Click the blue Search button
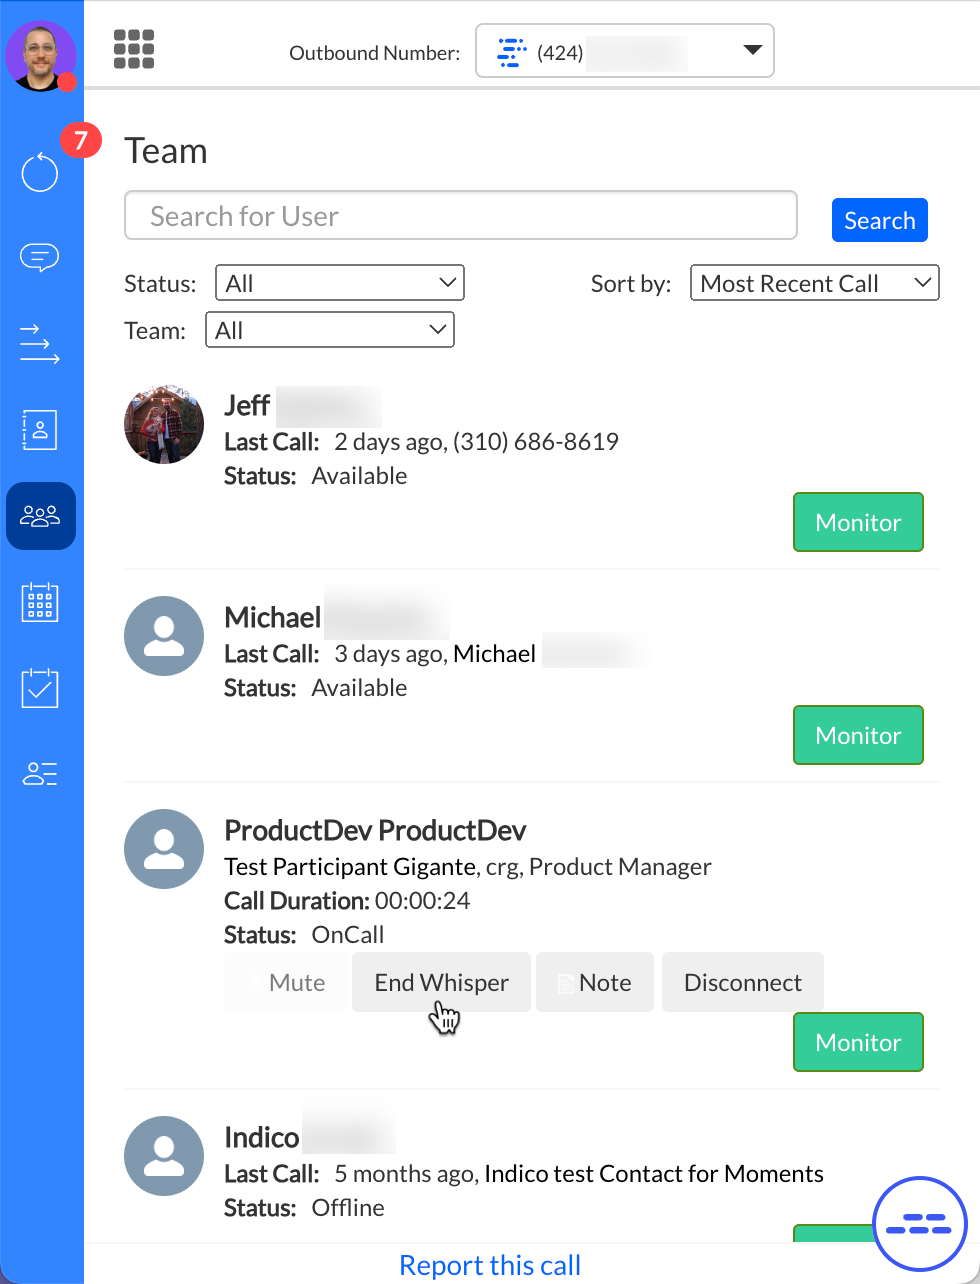This screenshot has width=980, height=1284. (x=879, y=220)
